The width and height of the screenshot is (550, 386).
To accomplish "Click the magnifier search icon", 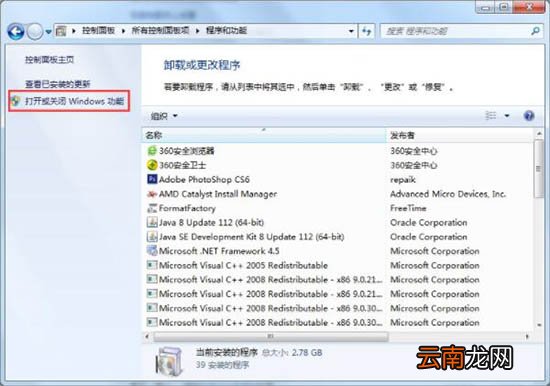I will pyautogui.click(x=535, y=31).
